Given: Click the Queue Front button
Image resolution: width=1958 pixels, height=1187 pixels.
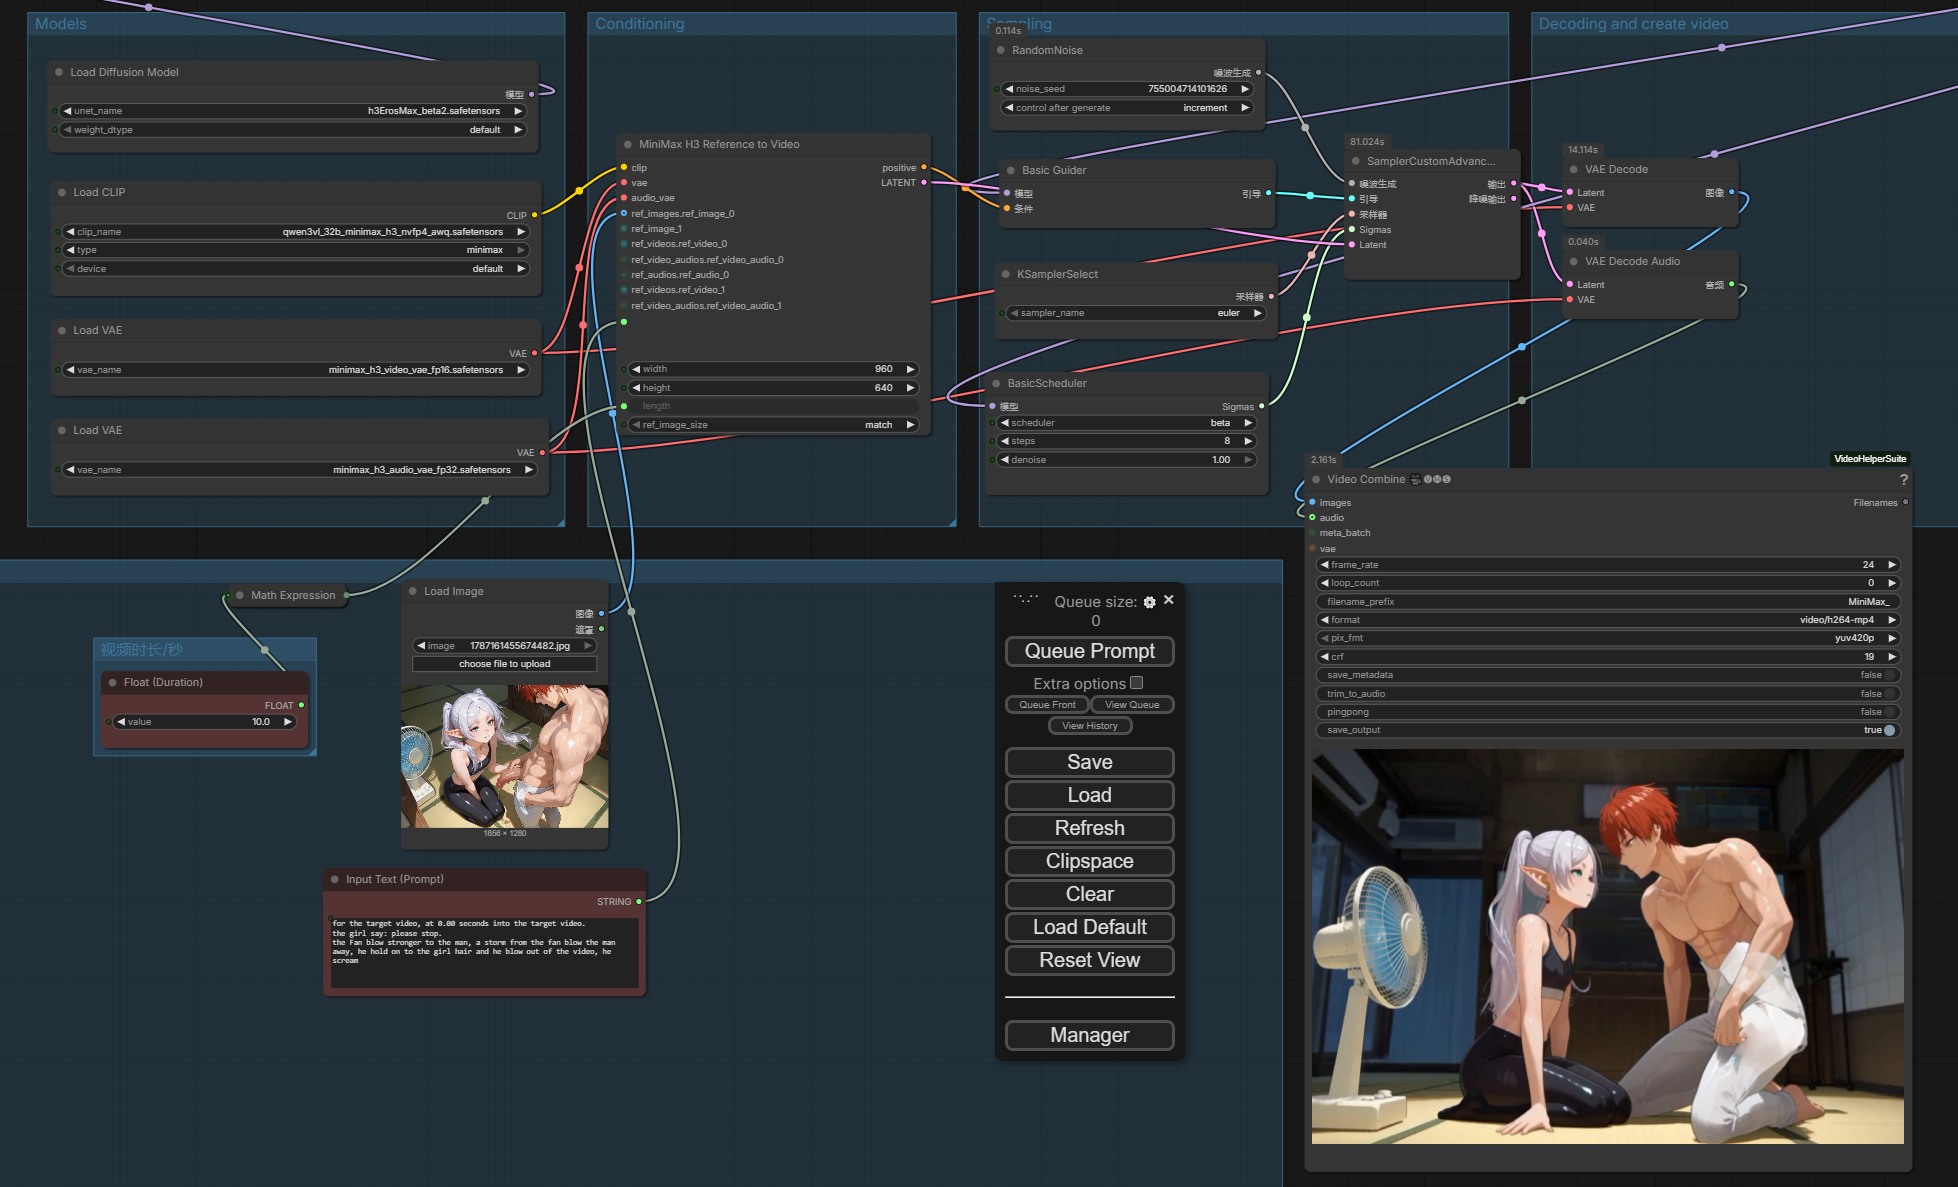Looking at the screenshot, I should click(x=1047, y=705).
